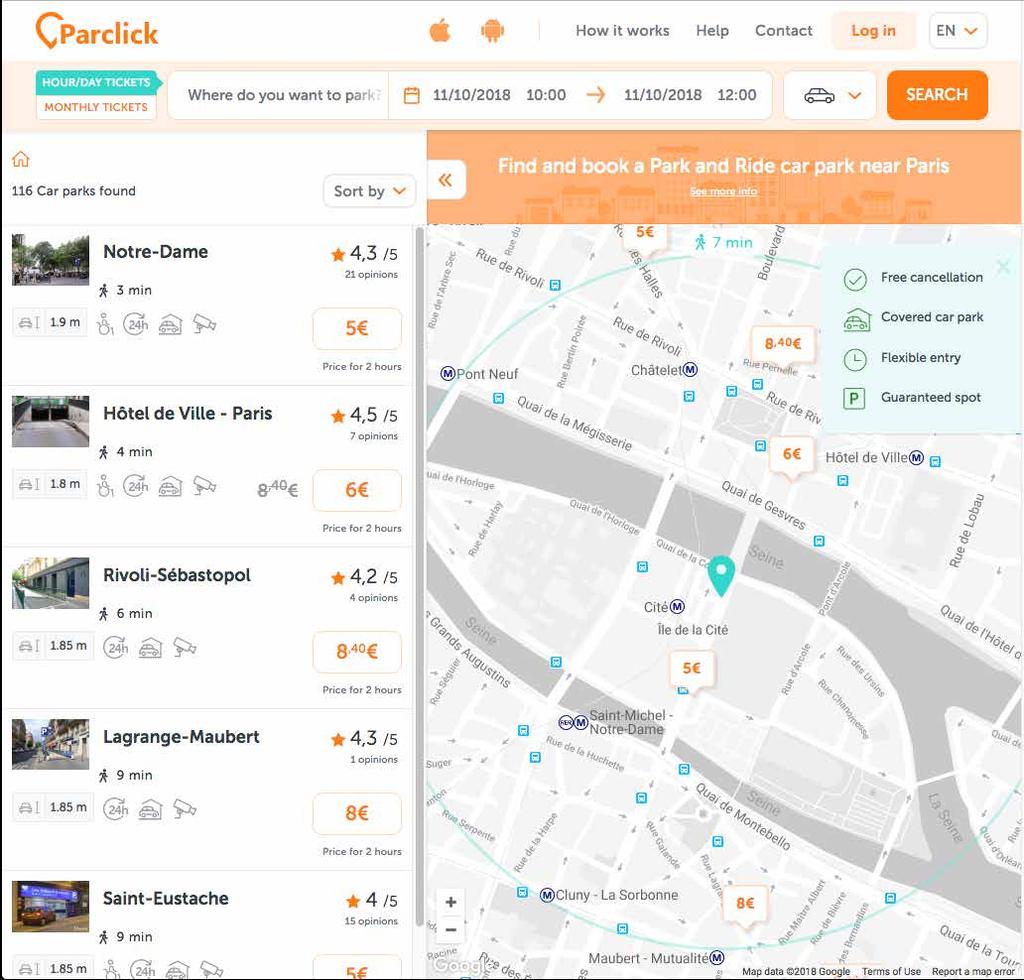Zoom in on the map

coord(451,902)
